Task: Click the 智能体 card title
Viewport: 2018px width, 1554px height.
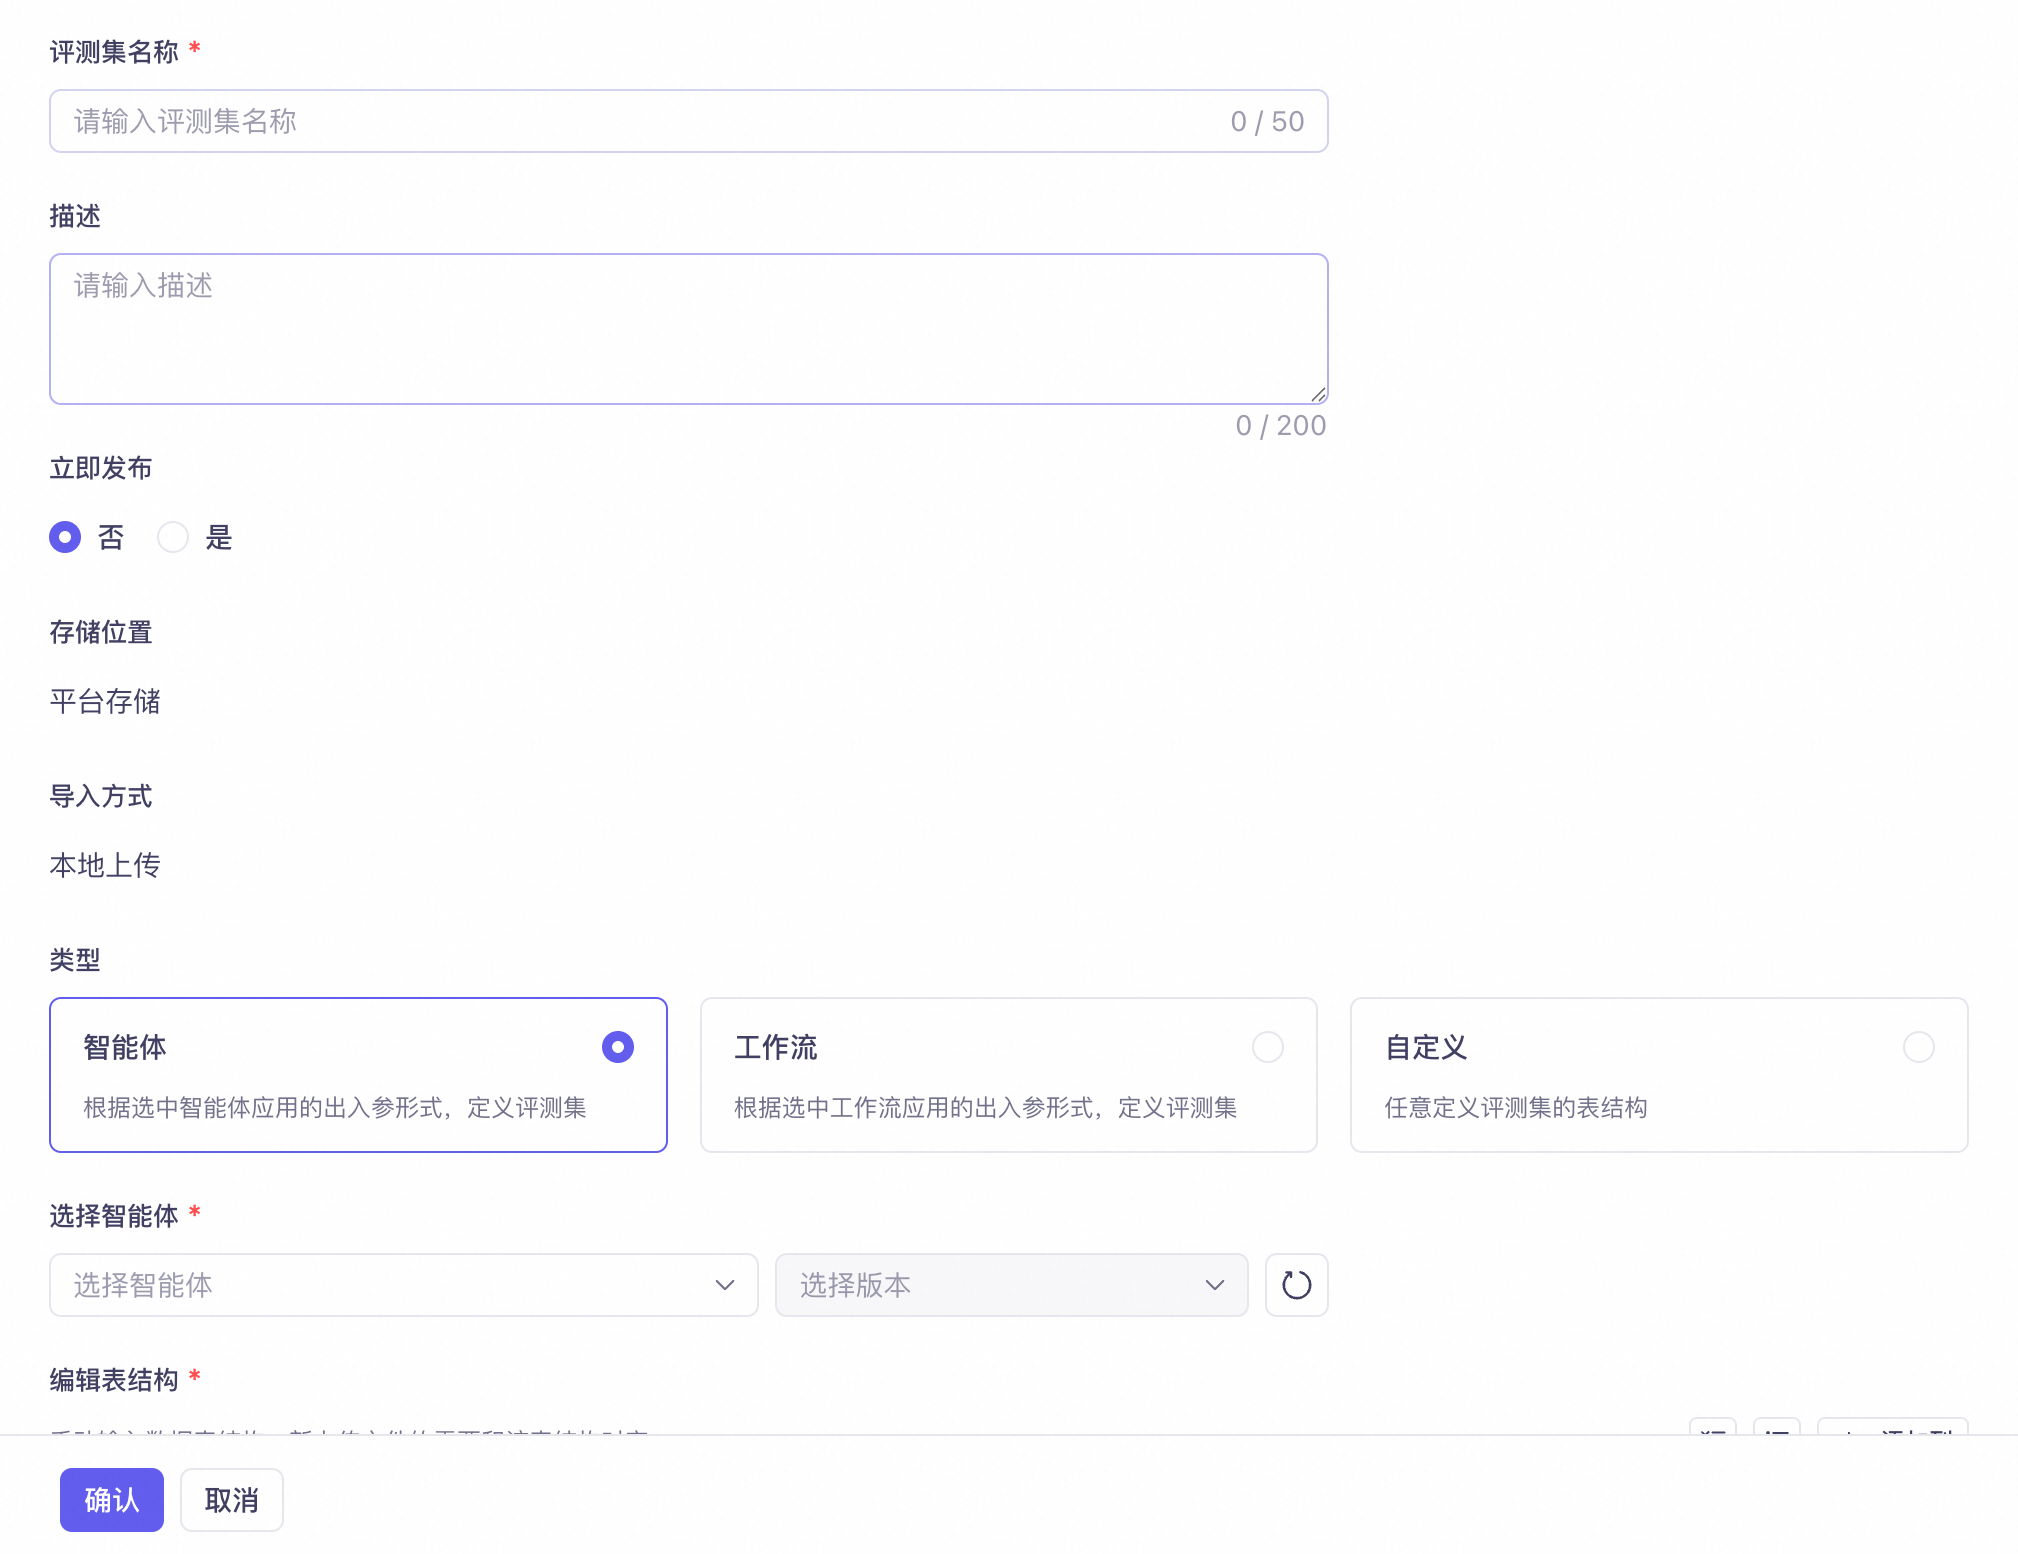Action: tap(125, 1047)
